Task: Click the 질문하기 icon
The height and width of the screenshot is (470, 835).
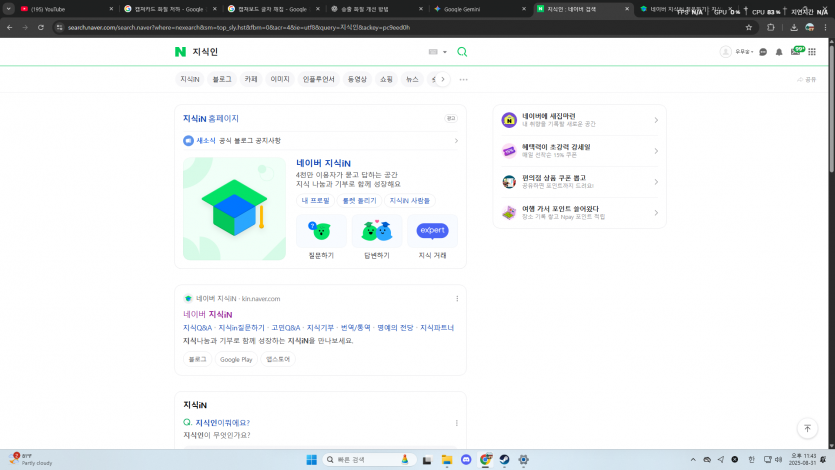Action: tap(321, 232)
